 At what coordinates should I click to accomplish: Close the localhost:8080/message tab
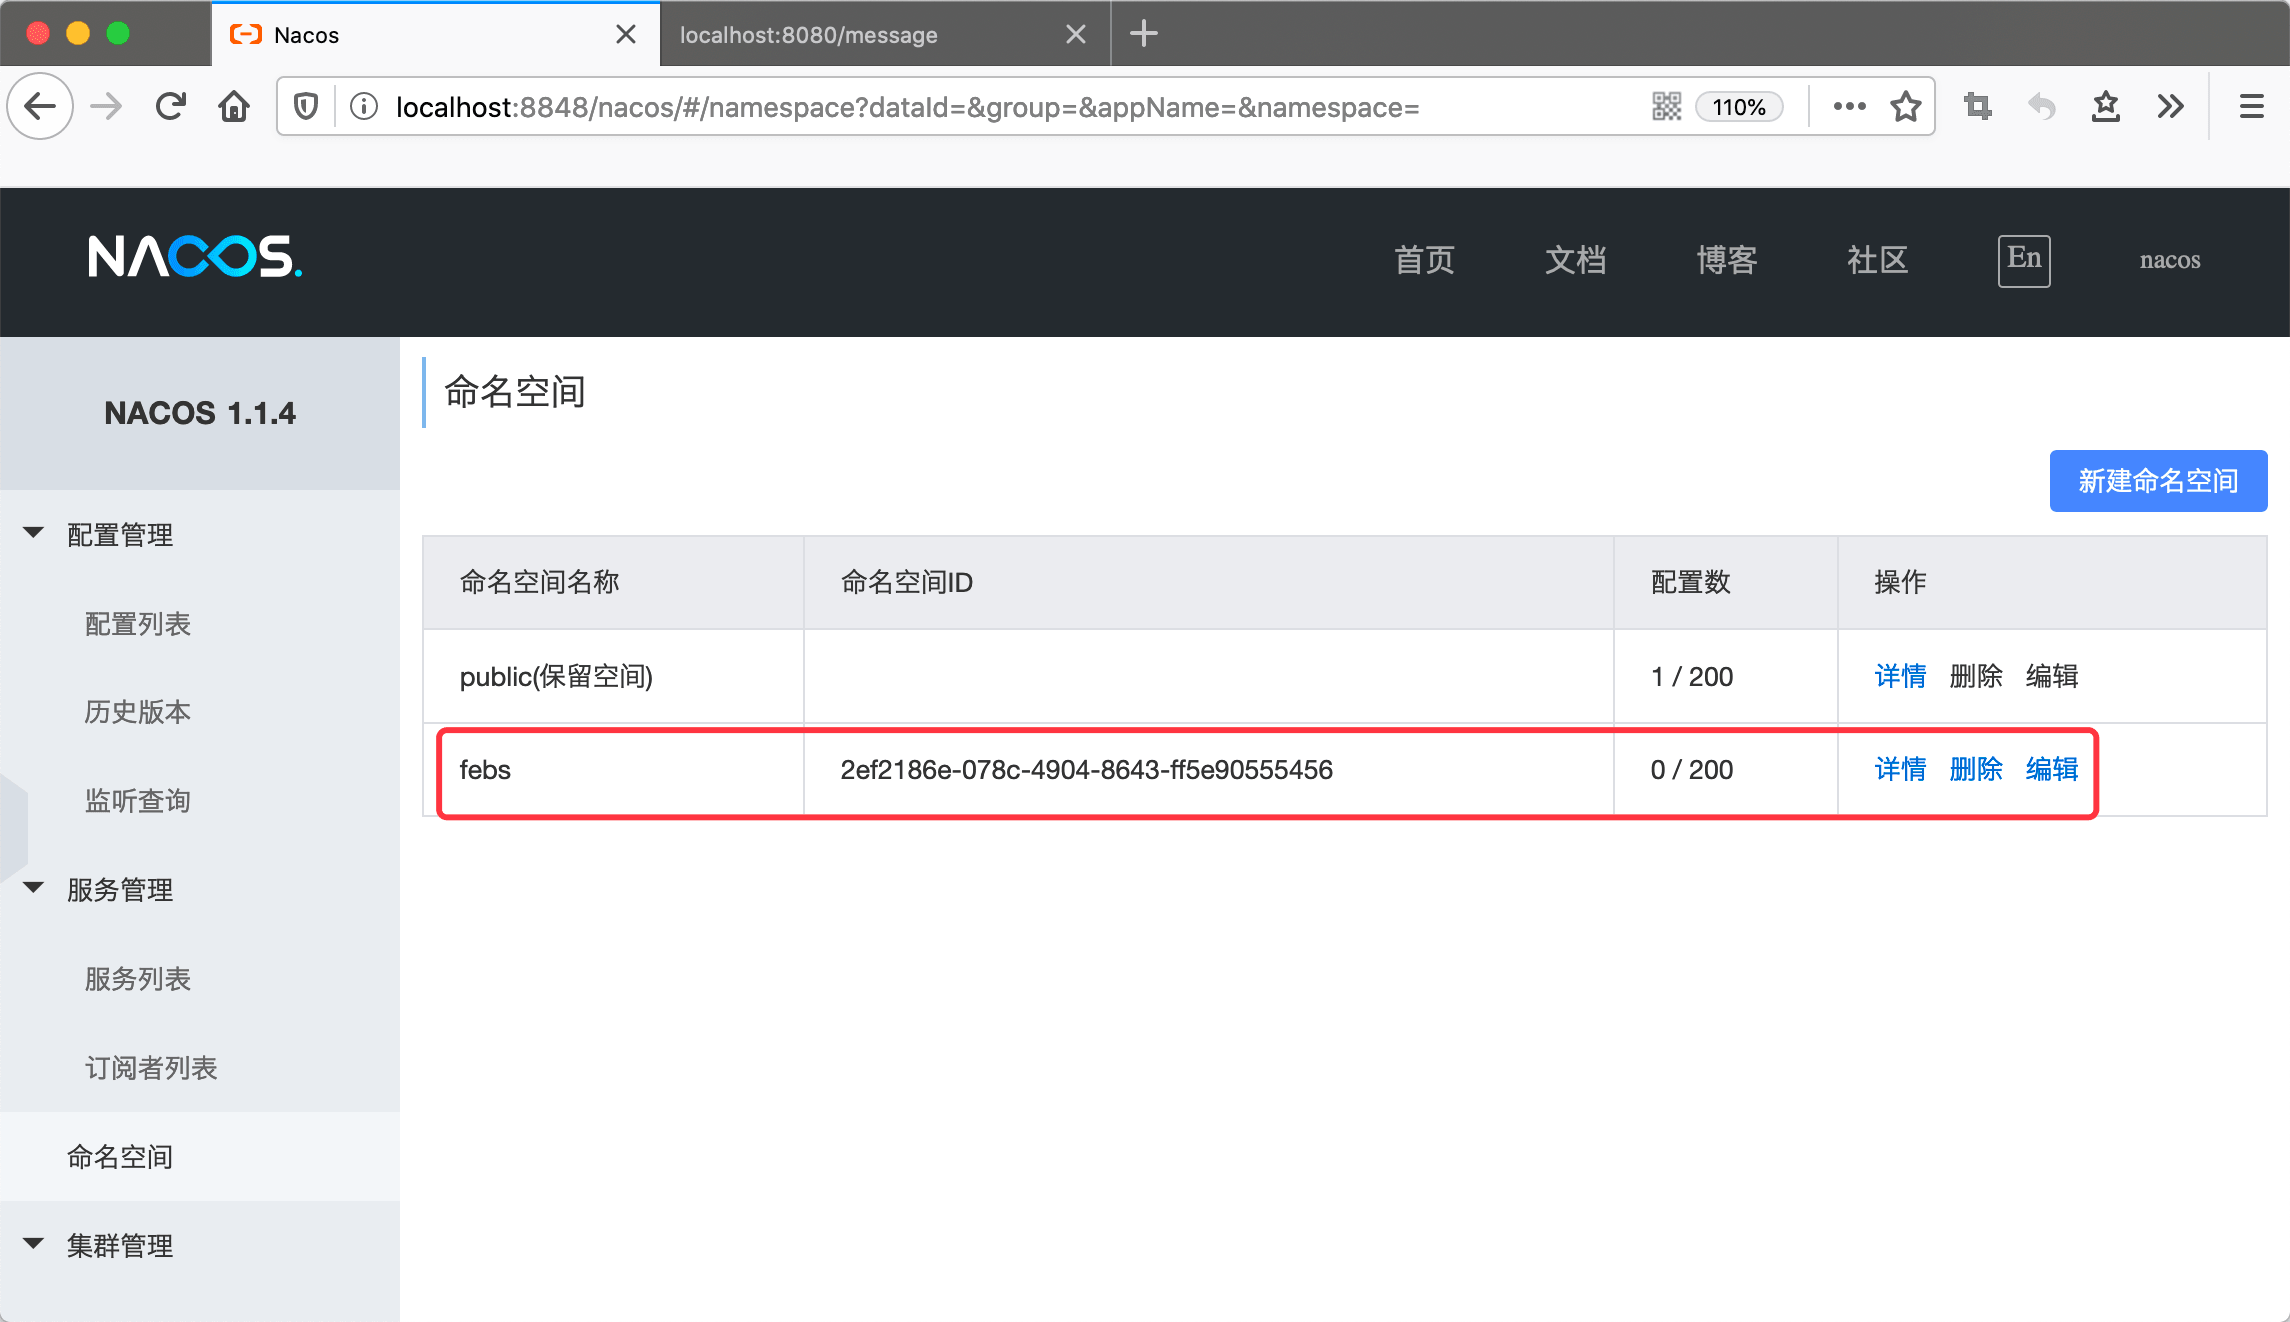(x=1076, y=34)
